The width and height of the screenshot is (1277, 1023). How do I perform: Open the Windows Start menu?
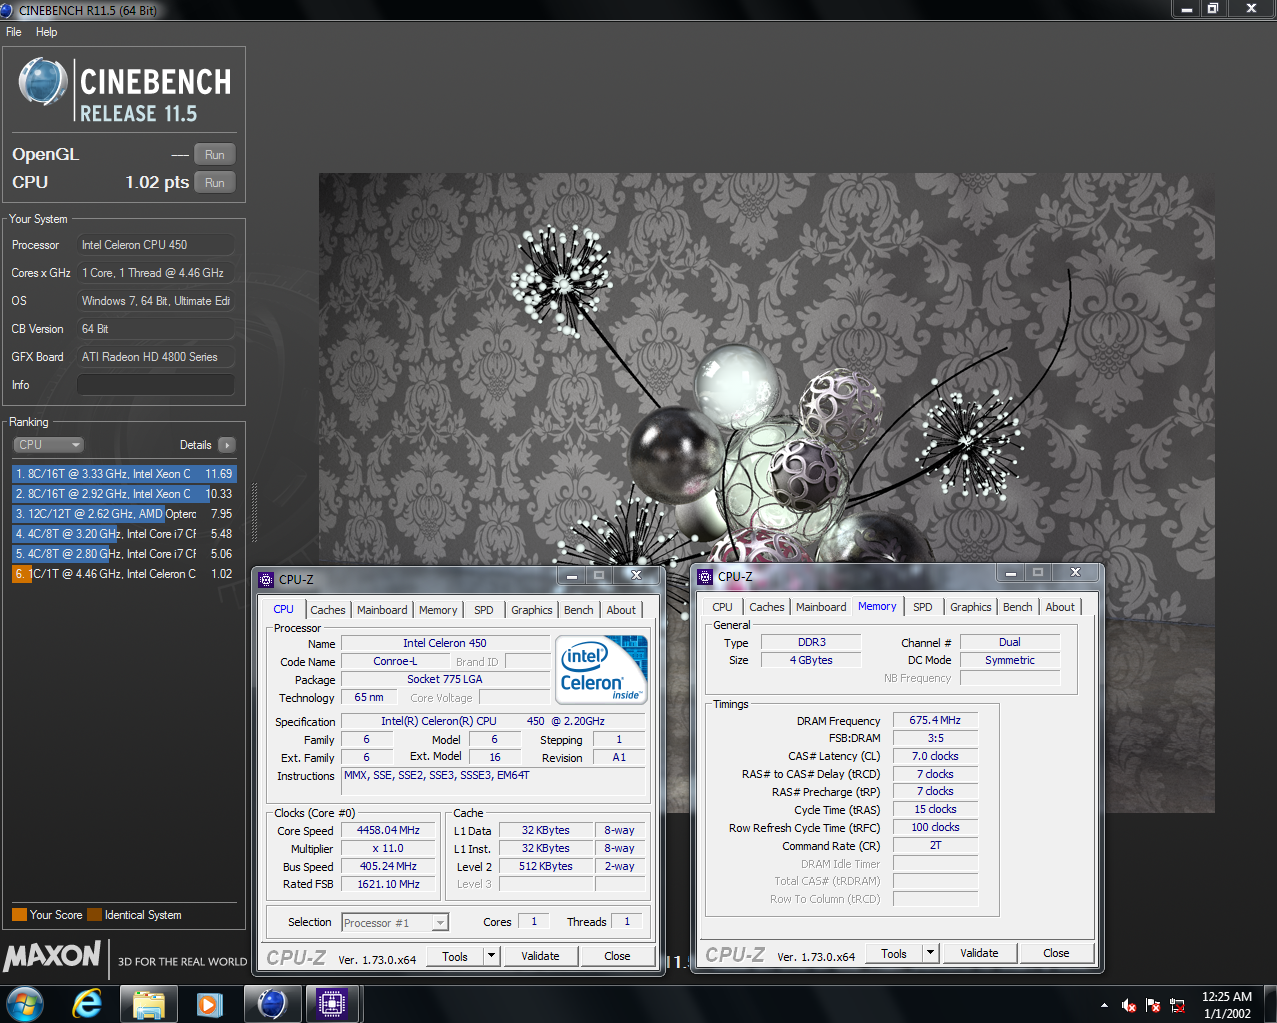click(24, 1003)
